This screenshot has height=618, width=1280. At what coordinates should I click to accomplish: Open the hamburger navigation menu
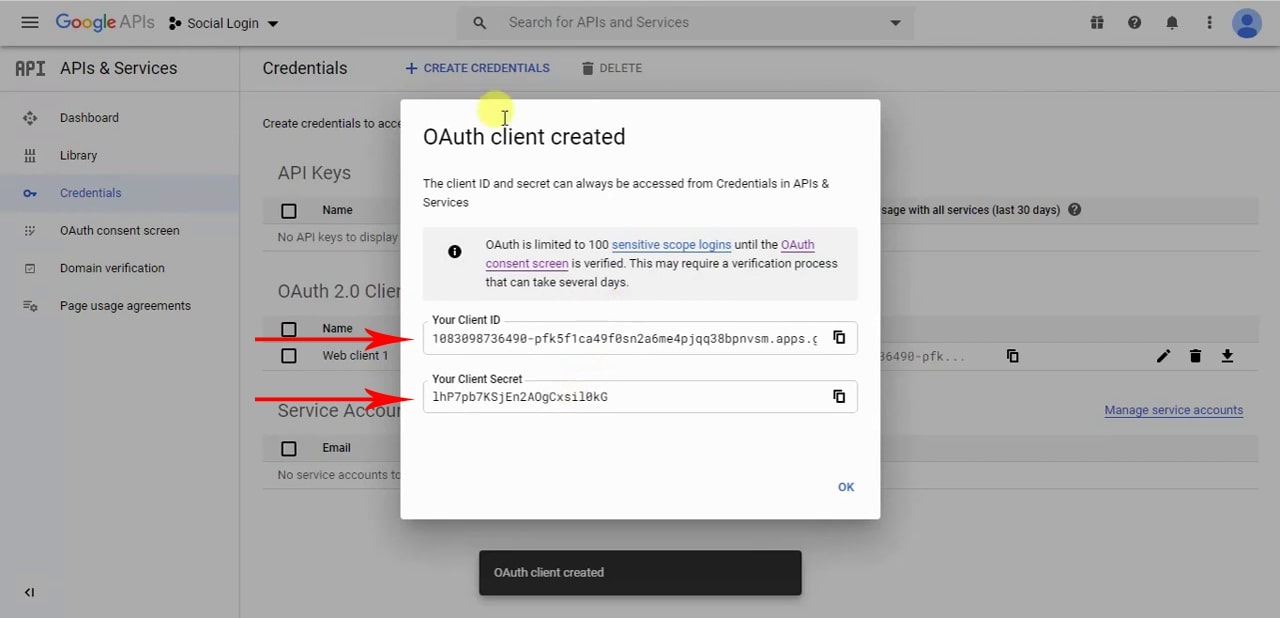tap(29, 22)
